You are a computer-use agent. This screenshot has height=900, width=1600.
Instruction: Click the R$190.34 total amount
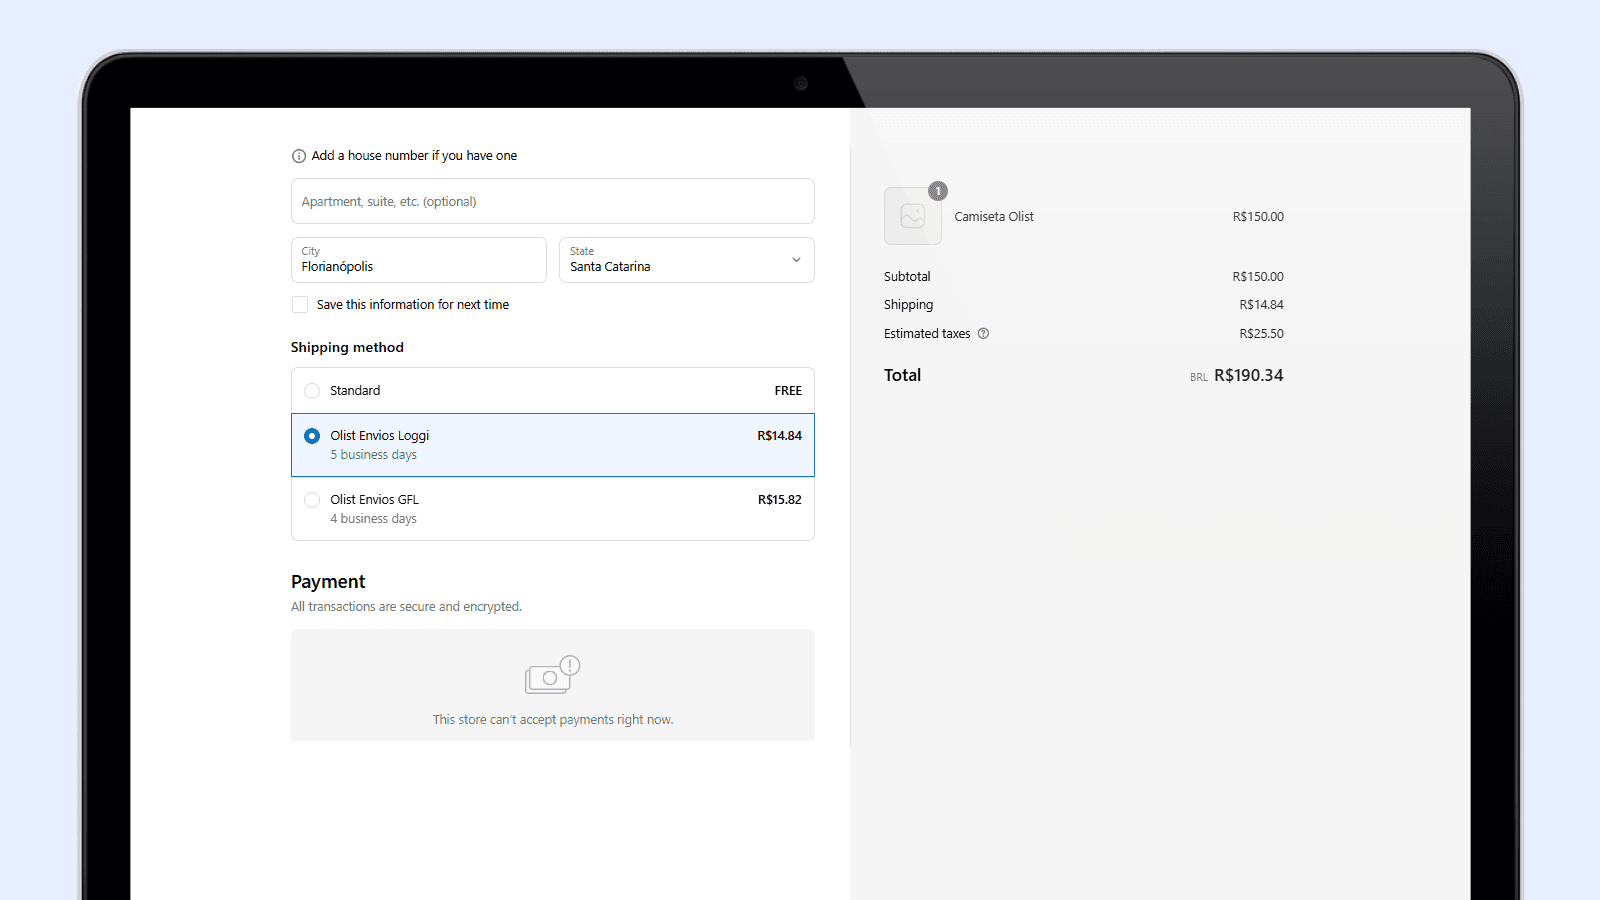(x=1248, y=376)
